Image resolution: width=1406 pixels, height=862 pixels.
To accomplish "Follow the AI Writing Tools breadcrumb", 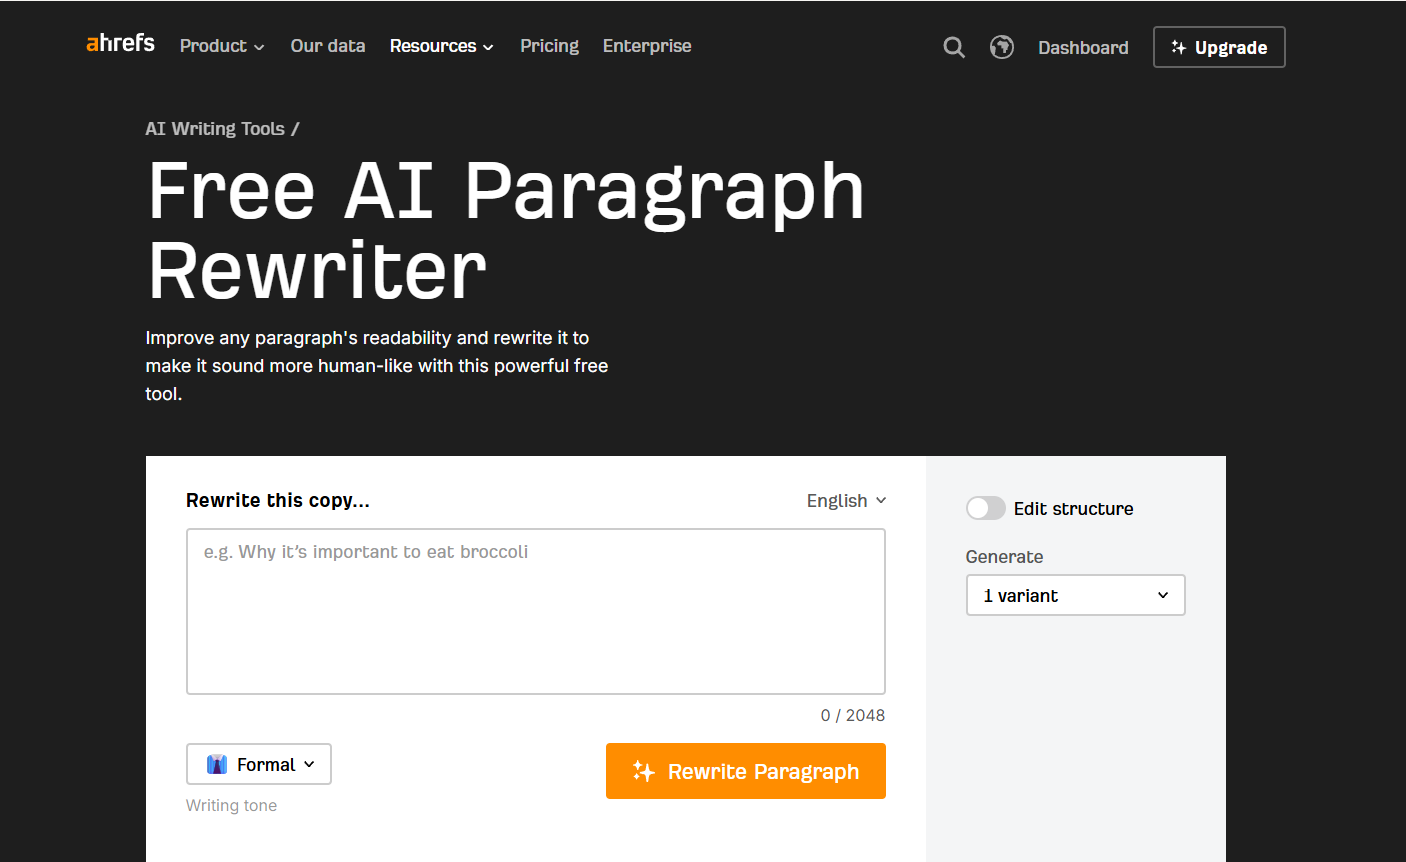I will tap(215, 129).
